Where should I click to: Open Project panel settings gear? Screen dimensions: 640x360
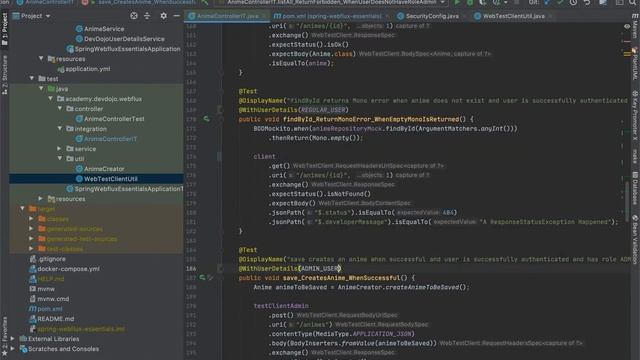(x=163, y=16)
